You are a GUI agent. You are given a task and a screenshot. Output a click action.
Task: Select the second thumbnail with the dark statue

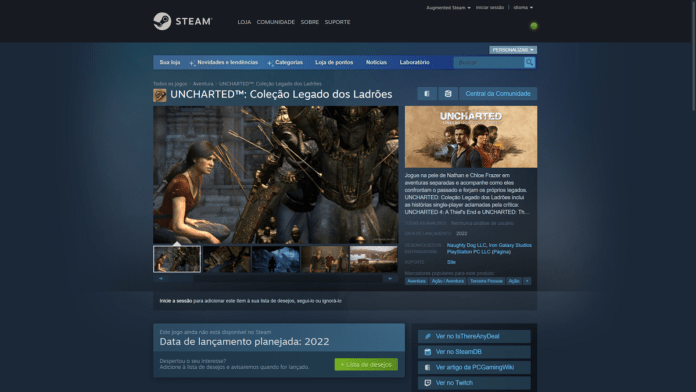point(226,259)
